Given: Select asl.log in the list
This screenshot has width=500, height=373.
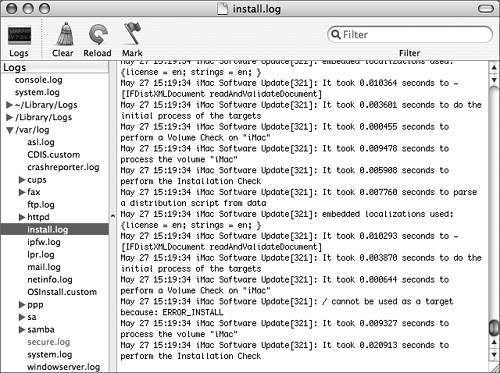Looking at the screenshot, I should pyautogui.click(x=41, y=142).
